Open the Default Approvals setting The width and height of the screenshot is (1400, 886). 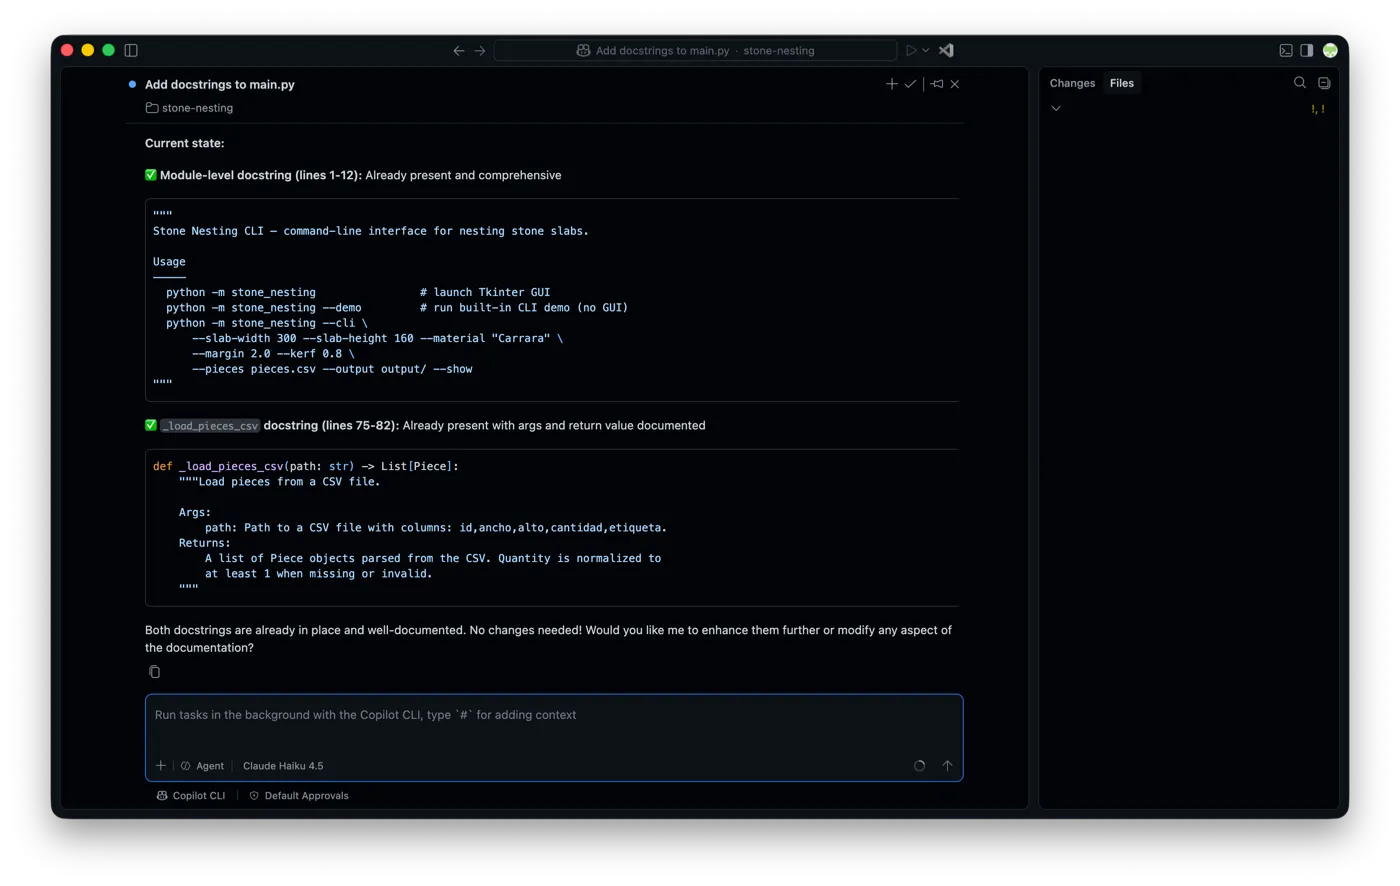298,796
